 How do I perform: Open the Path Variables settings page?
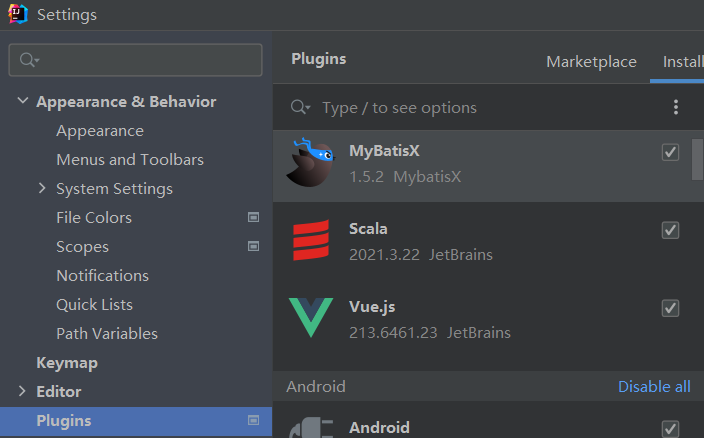click(107, 333)
